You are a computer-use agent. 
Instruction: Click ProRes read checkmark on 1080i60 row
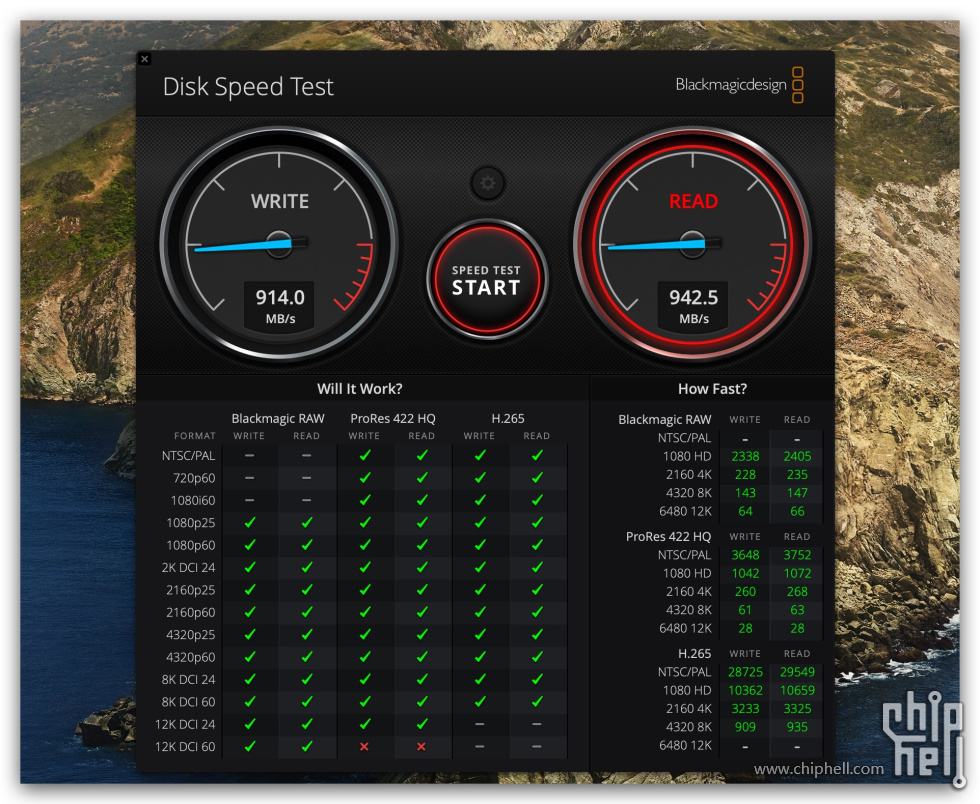coord(422,500)
